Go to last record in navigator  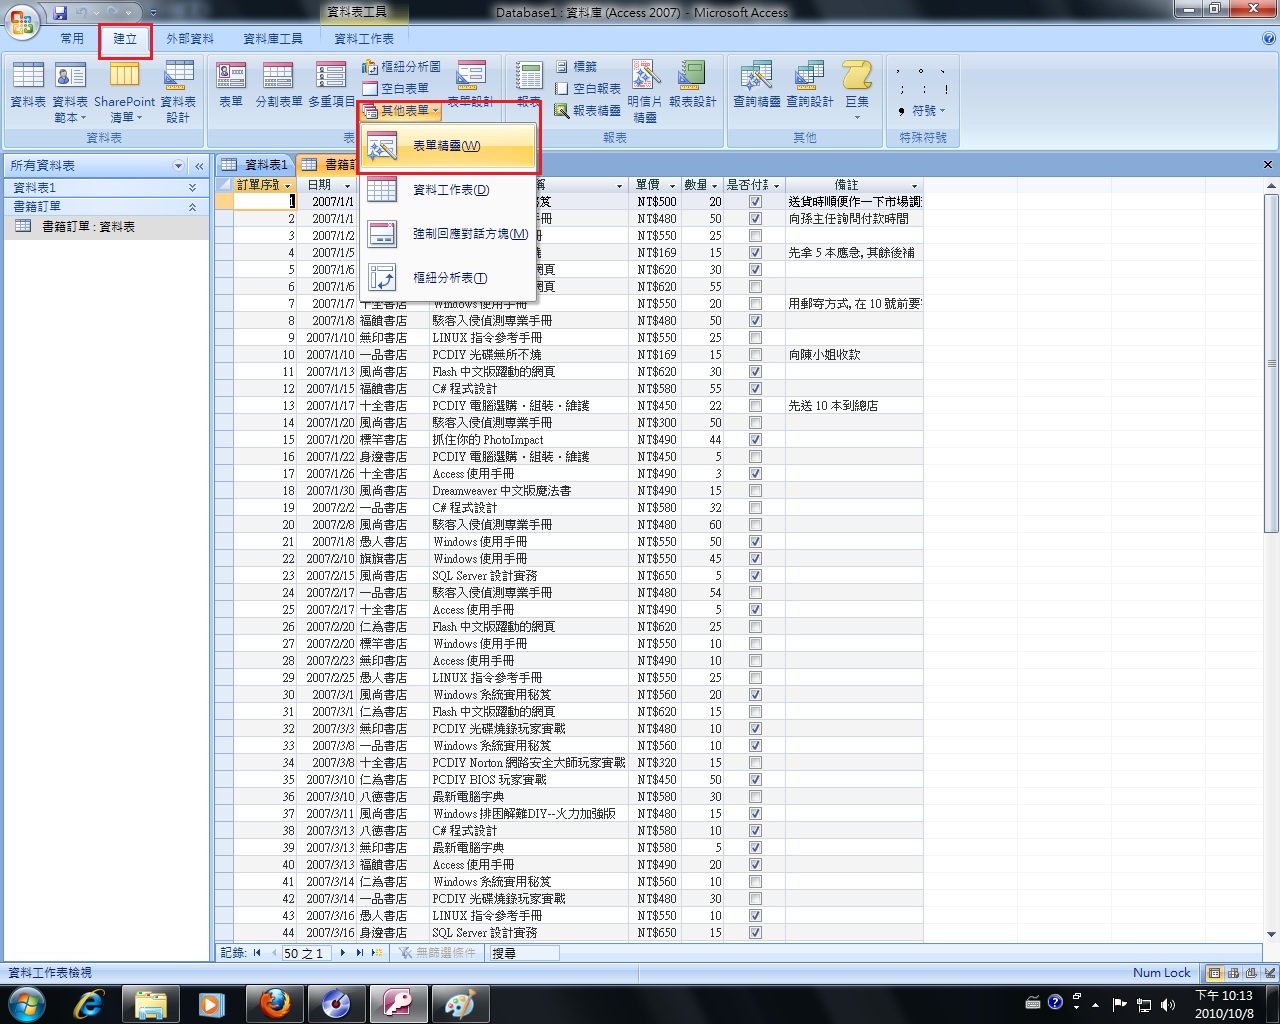[360, 953]
